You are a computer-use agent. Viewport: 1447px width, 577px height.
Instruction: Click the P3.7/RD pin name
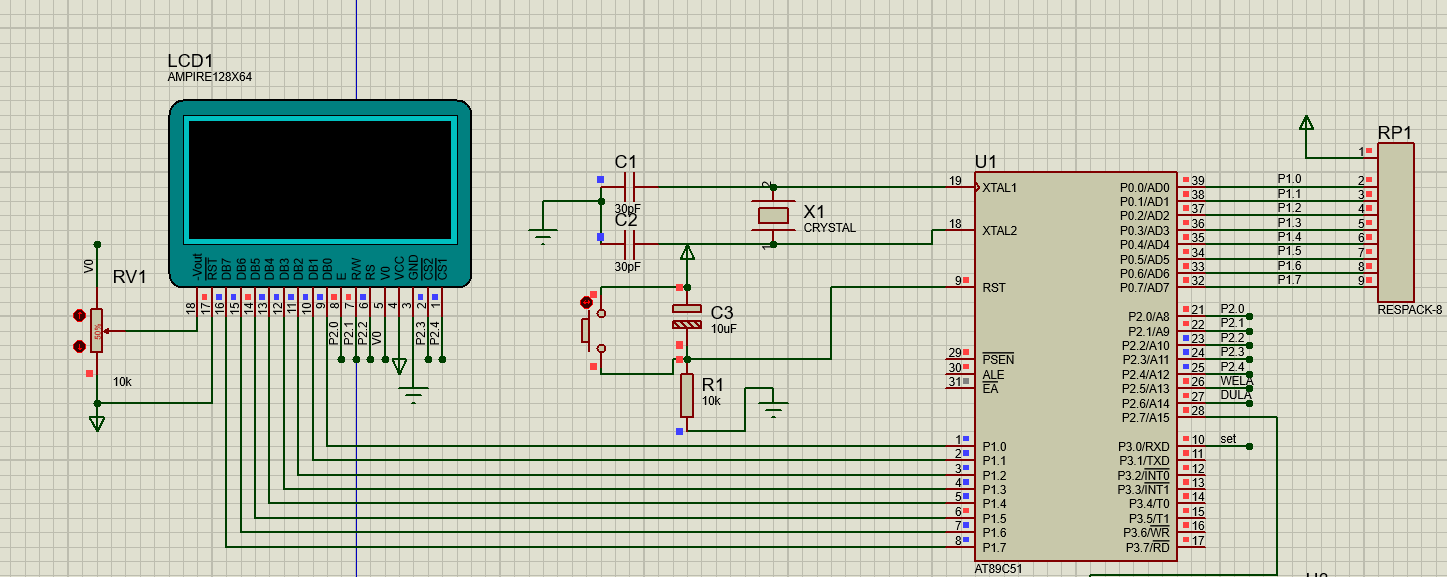pos(1147,547)
